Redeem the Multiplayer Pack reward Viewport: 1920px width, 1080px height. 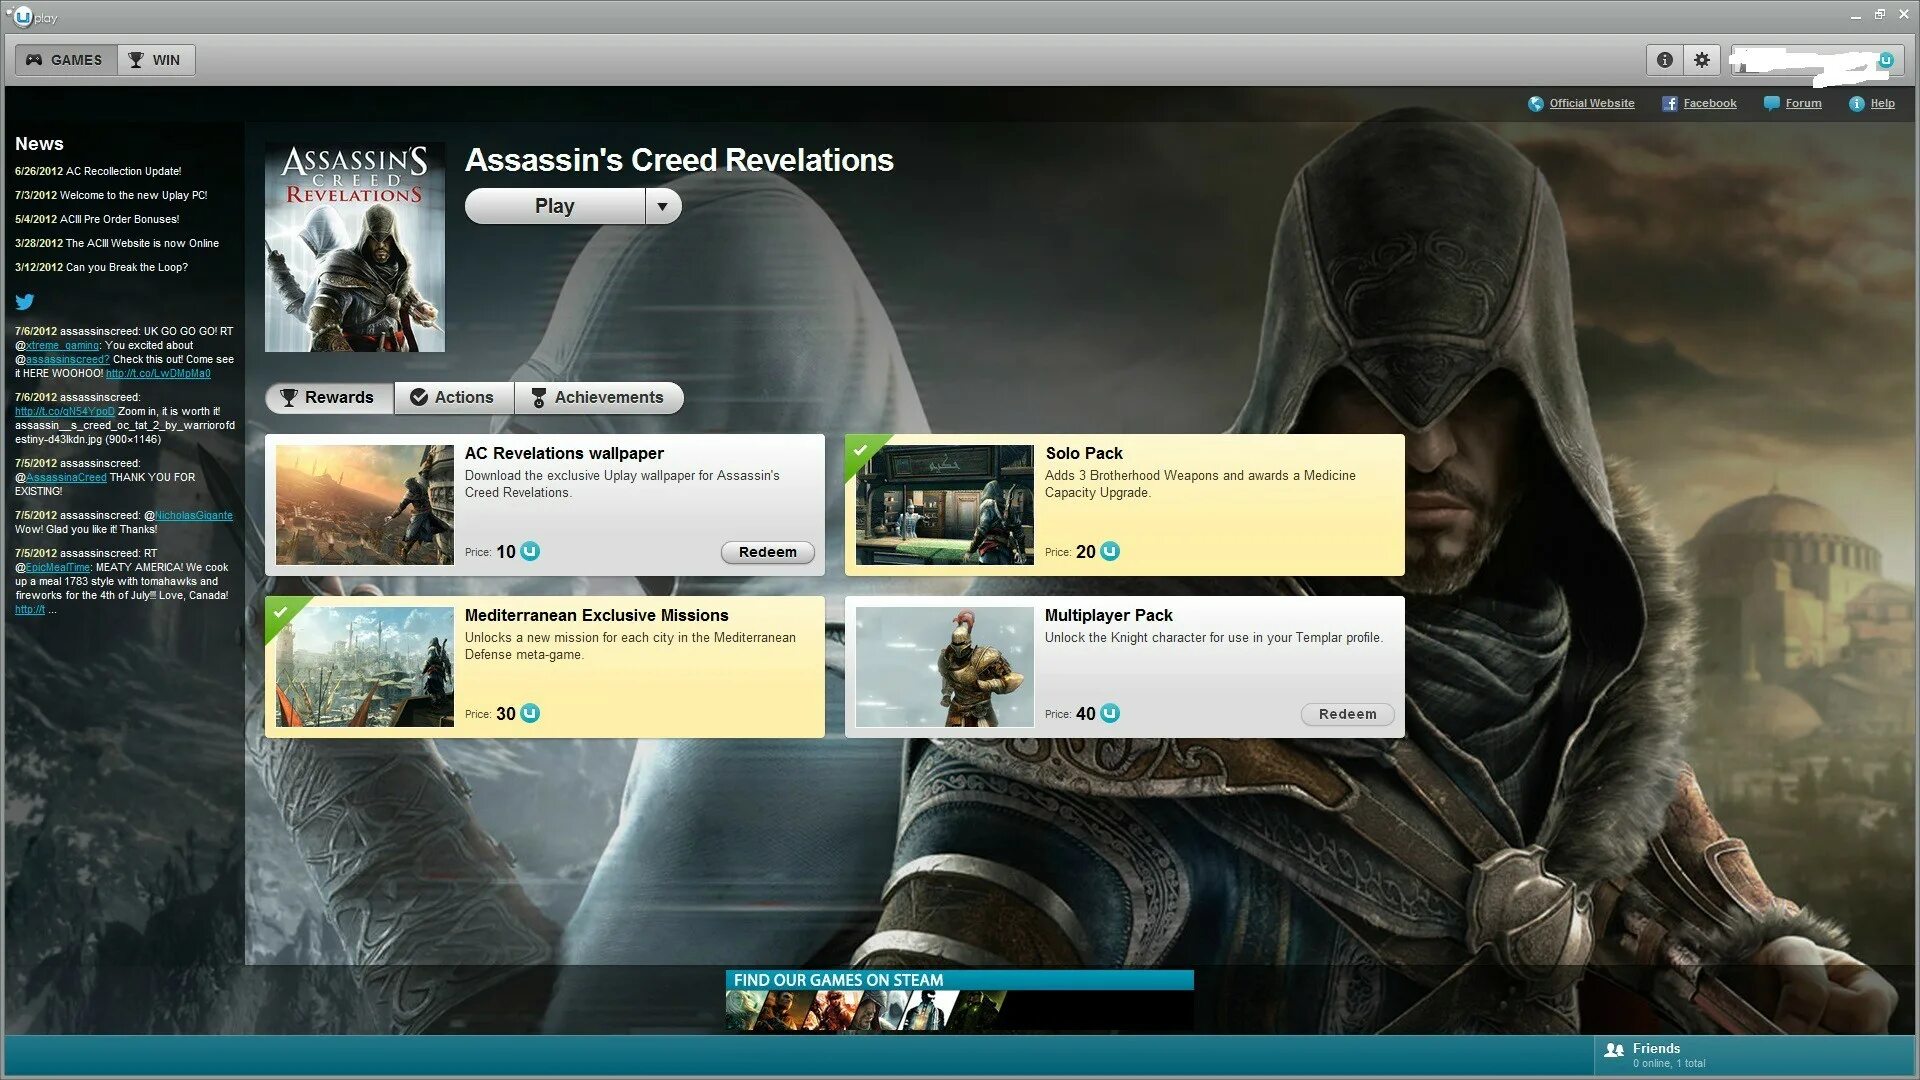coord(1348,714)
